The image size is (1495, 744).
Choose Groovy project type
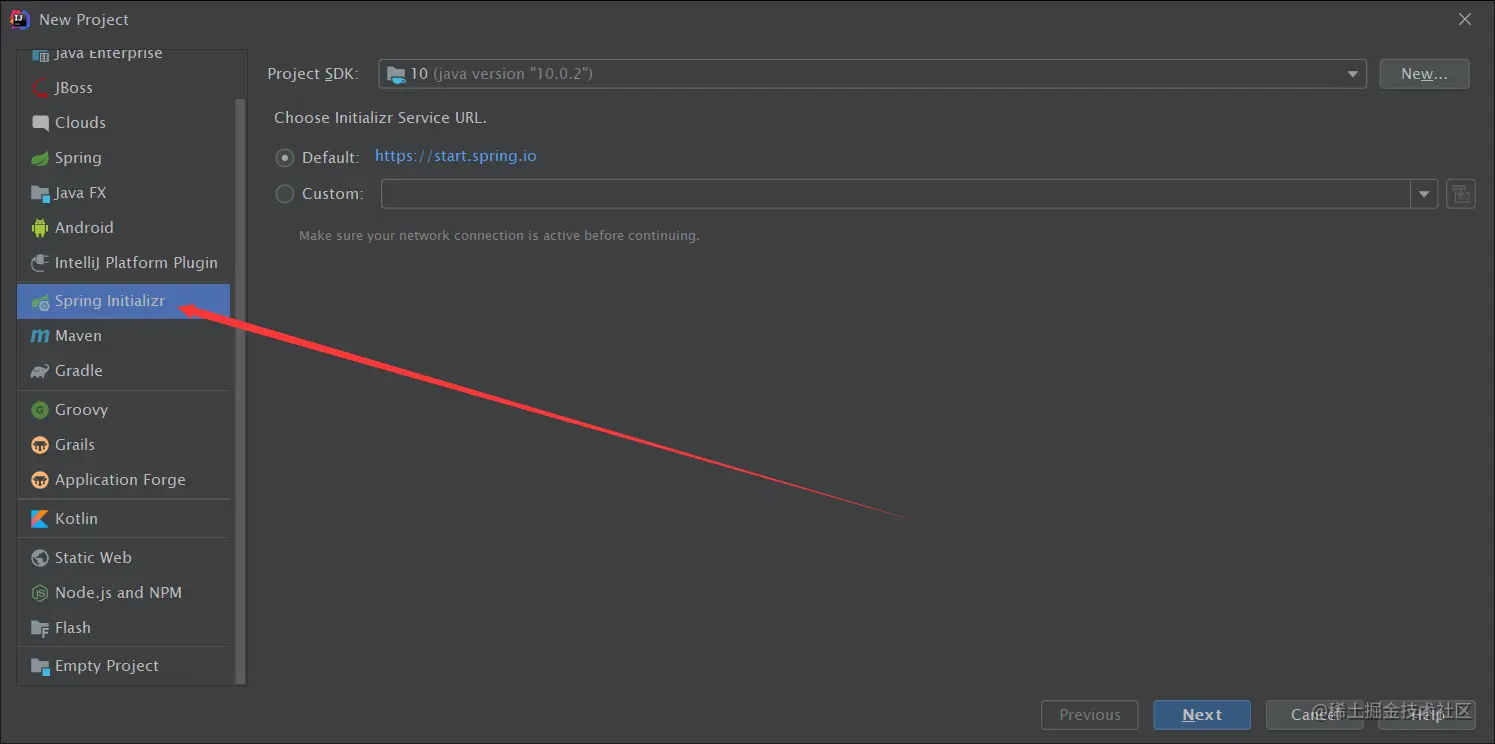pos(124,410)
